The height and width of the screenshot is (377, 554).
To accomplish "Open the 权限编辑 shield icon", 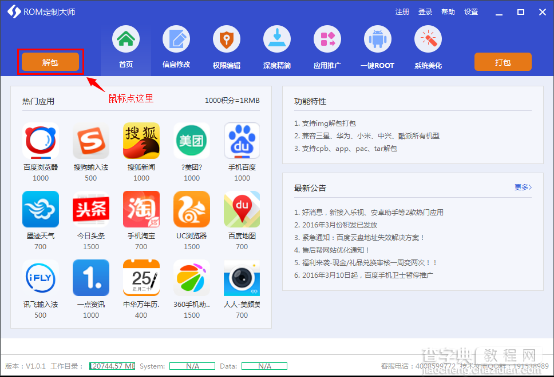I will point(226,39).
